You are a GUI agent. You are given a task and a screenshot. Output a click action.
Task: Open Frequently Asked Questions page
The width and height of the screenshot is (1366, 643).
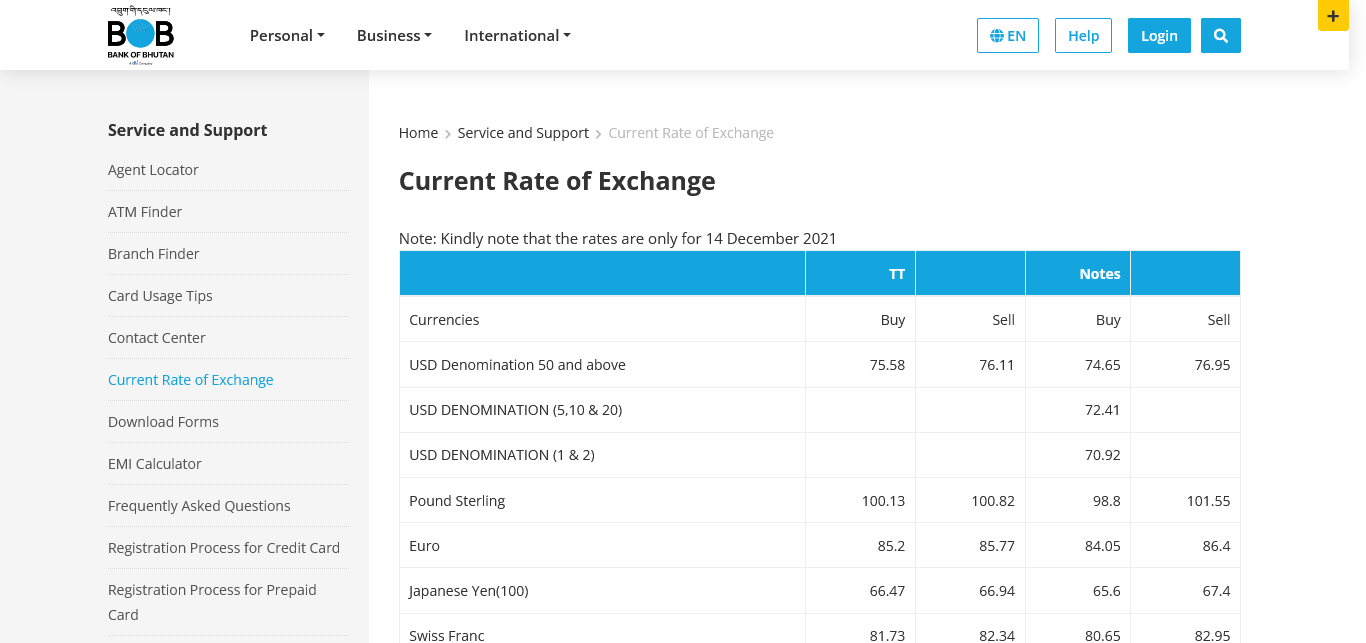(x=199, y=506)
